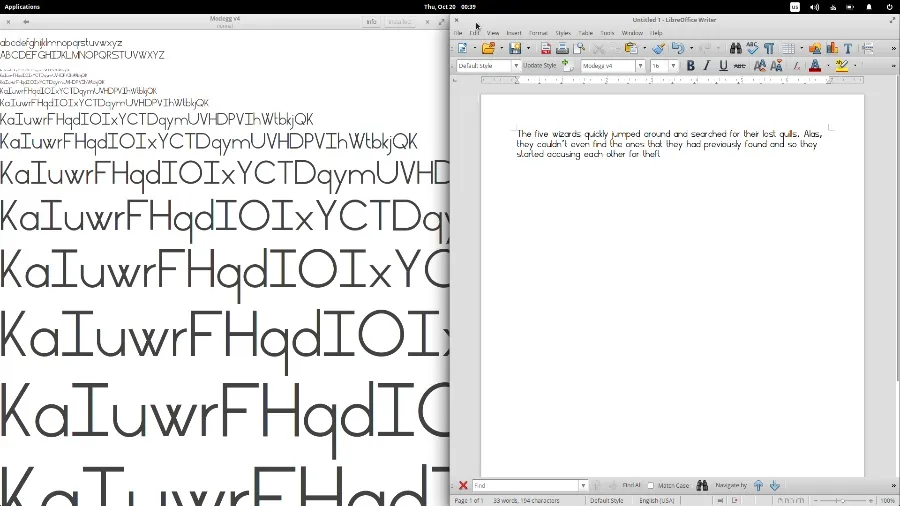900x506 pixels.
Task: Close the Find toolbar with red X
Action: [x=463, y=486]
